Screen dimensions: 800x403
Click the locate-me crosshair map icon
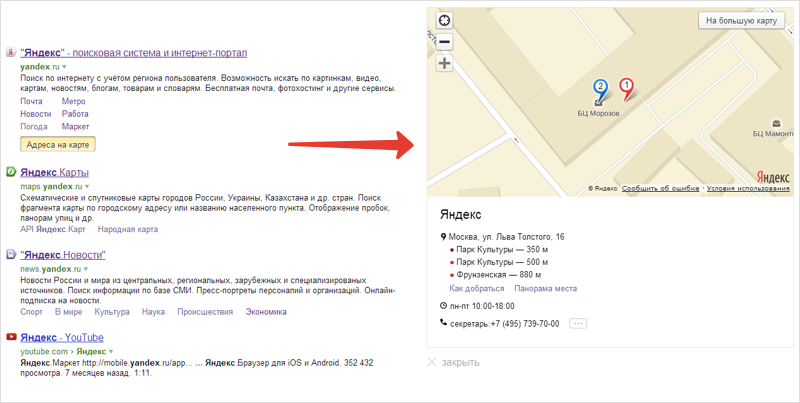(x=444, y=20)
